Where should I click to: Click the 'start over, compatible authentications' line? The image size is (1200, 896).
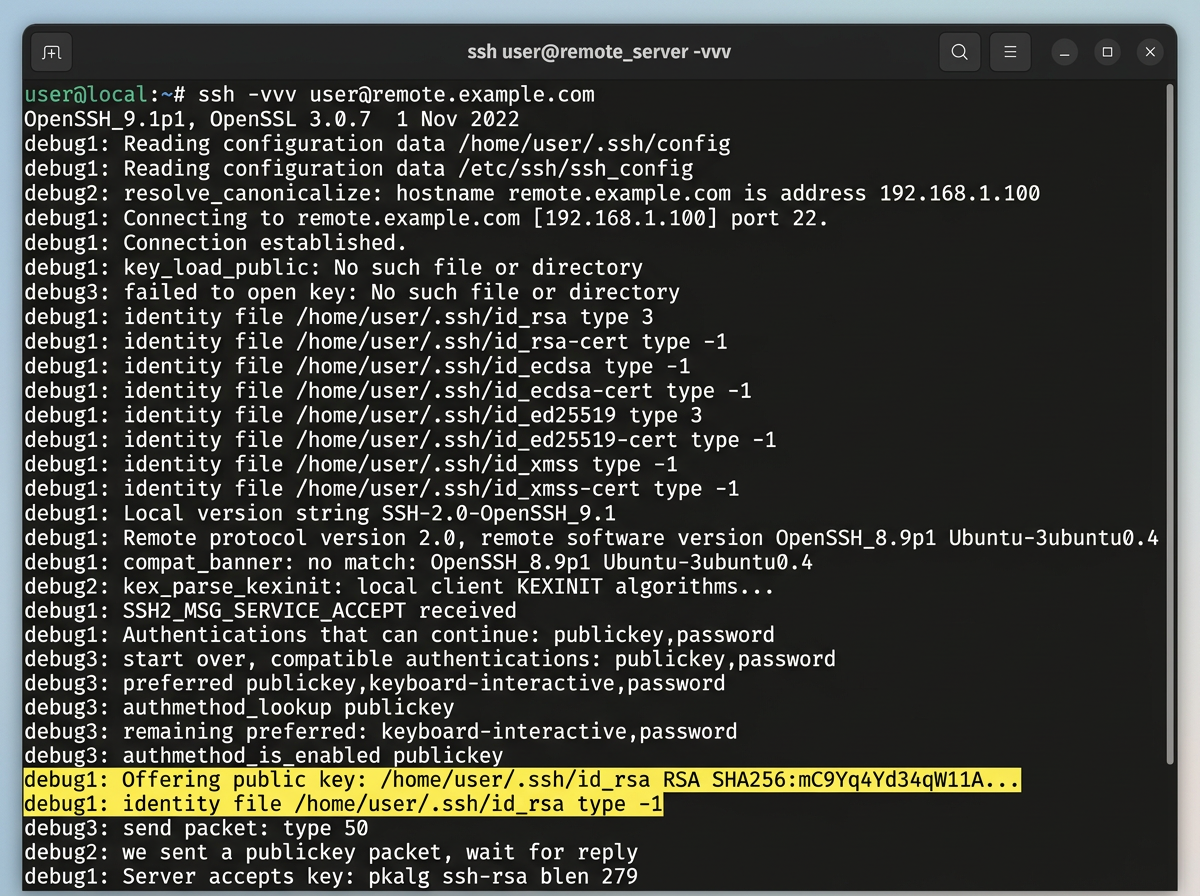coord(431,659)
